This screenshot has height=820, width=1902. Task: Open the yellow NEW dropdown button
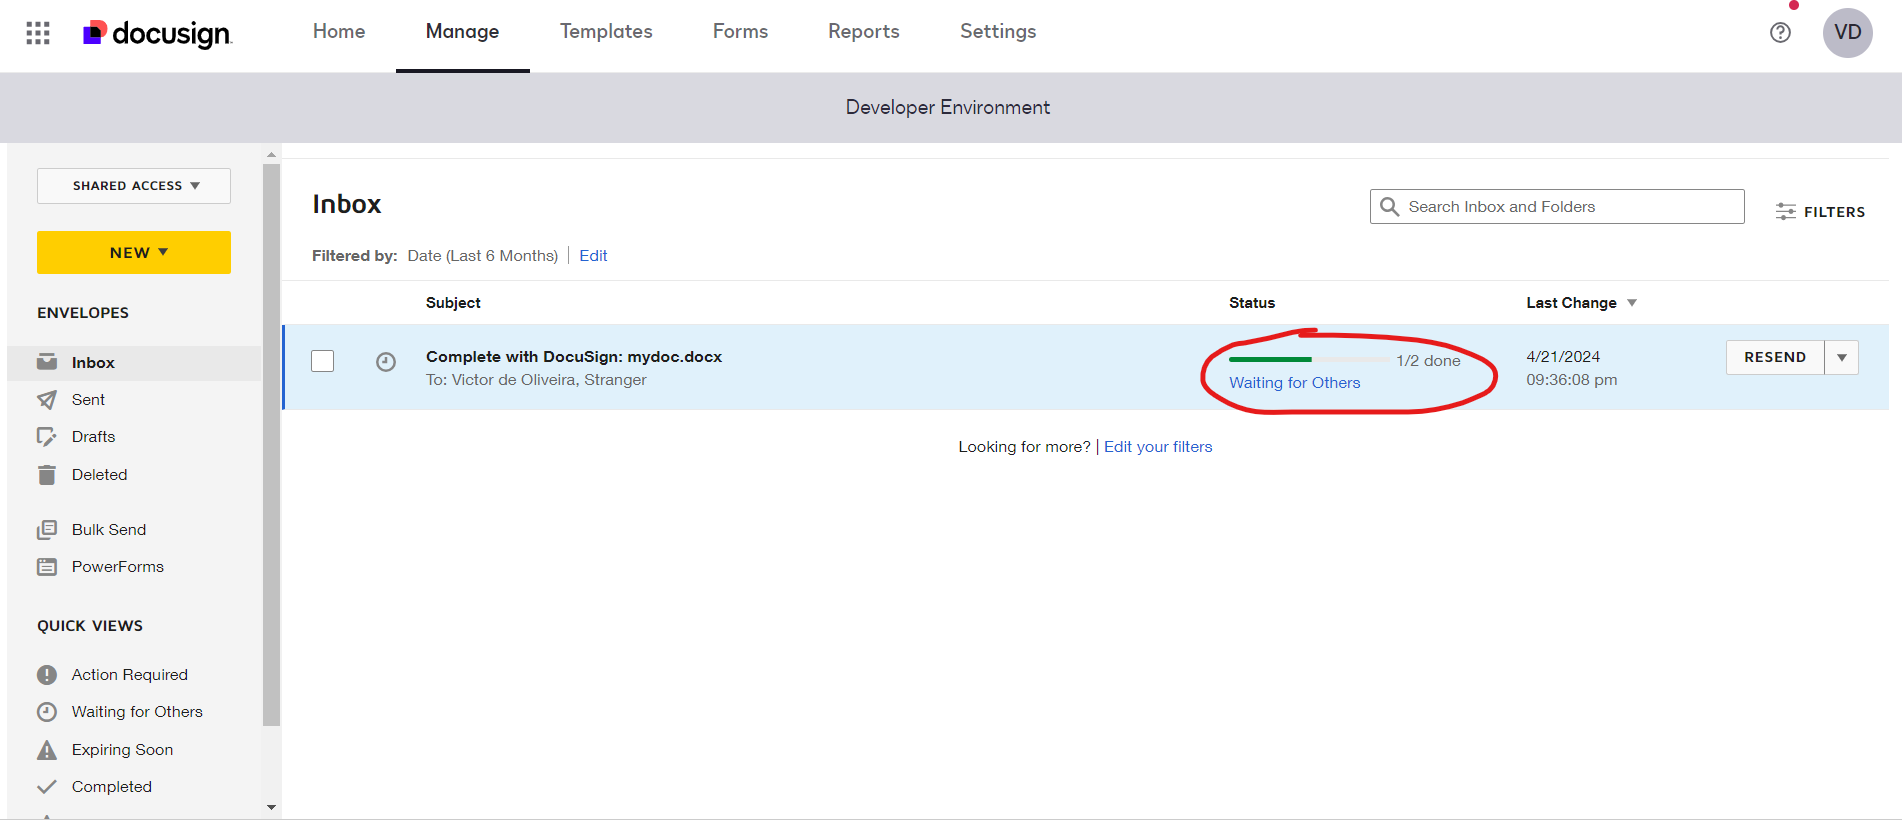click(x=134, y=252)
